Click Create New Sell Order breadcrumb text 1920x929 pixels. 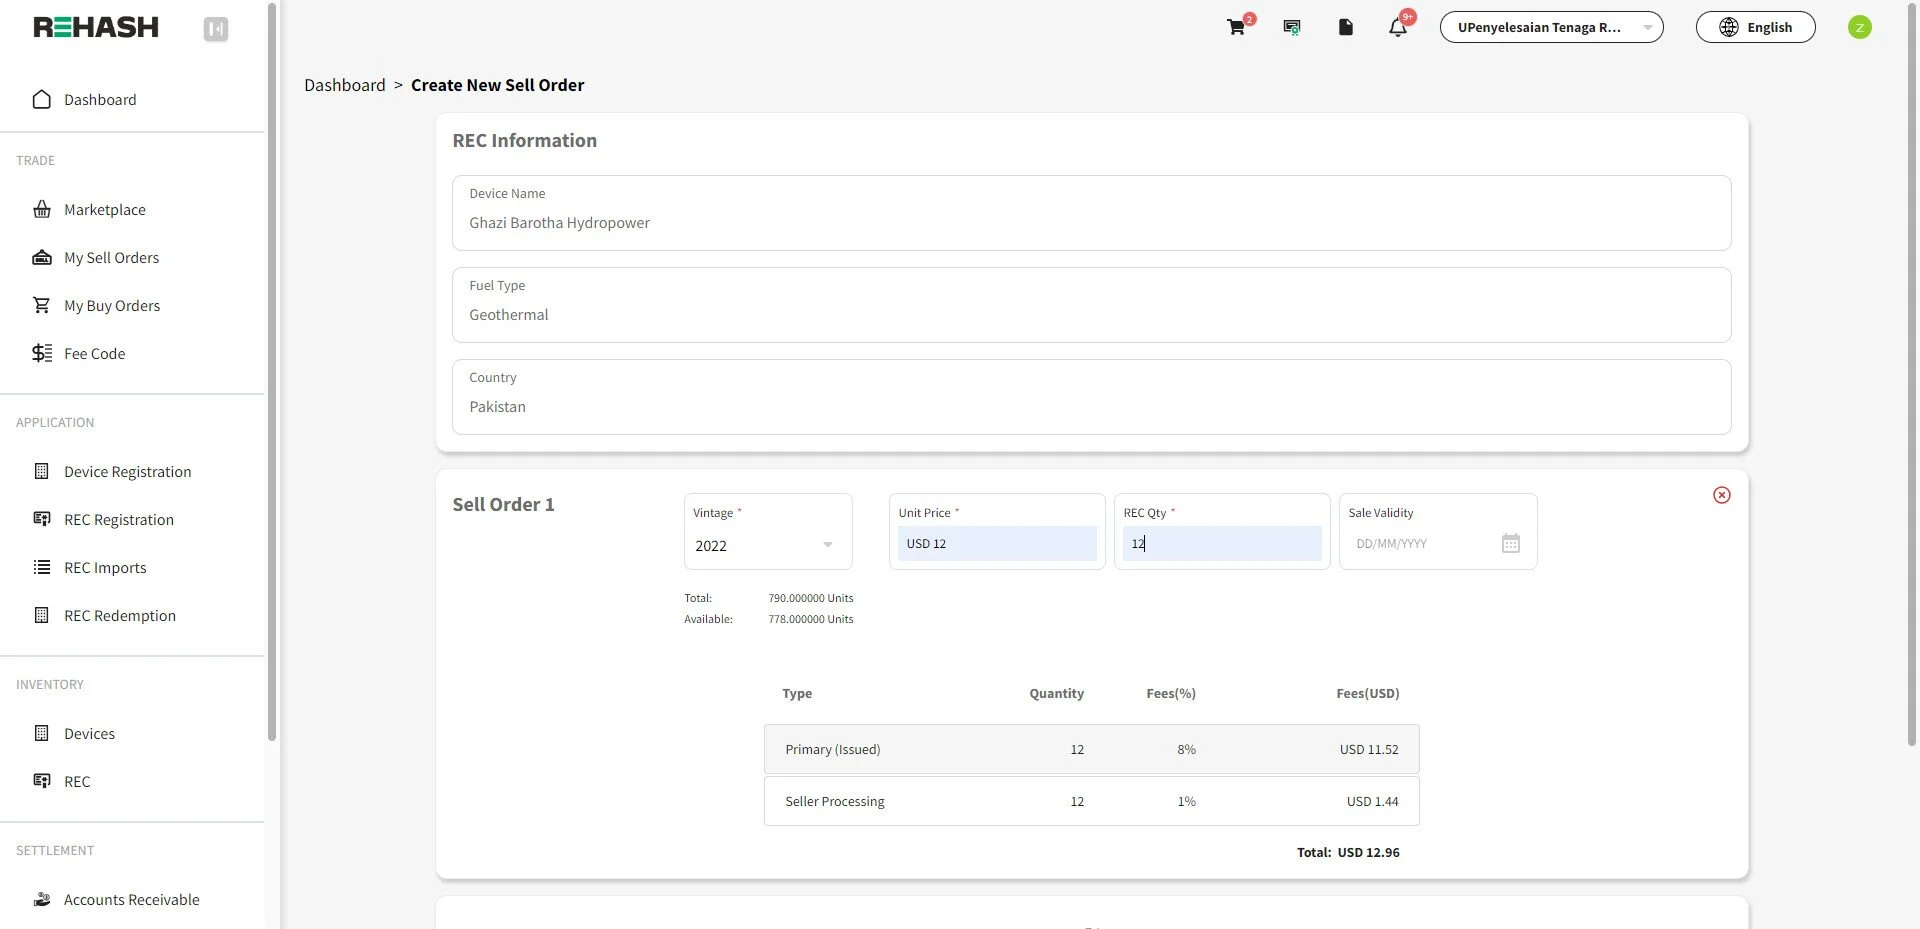pyautogui.click(x=498, y=85)
